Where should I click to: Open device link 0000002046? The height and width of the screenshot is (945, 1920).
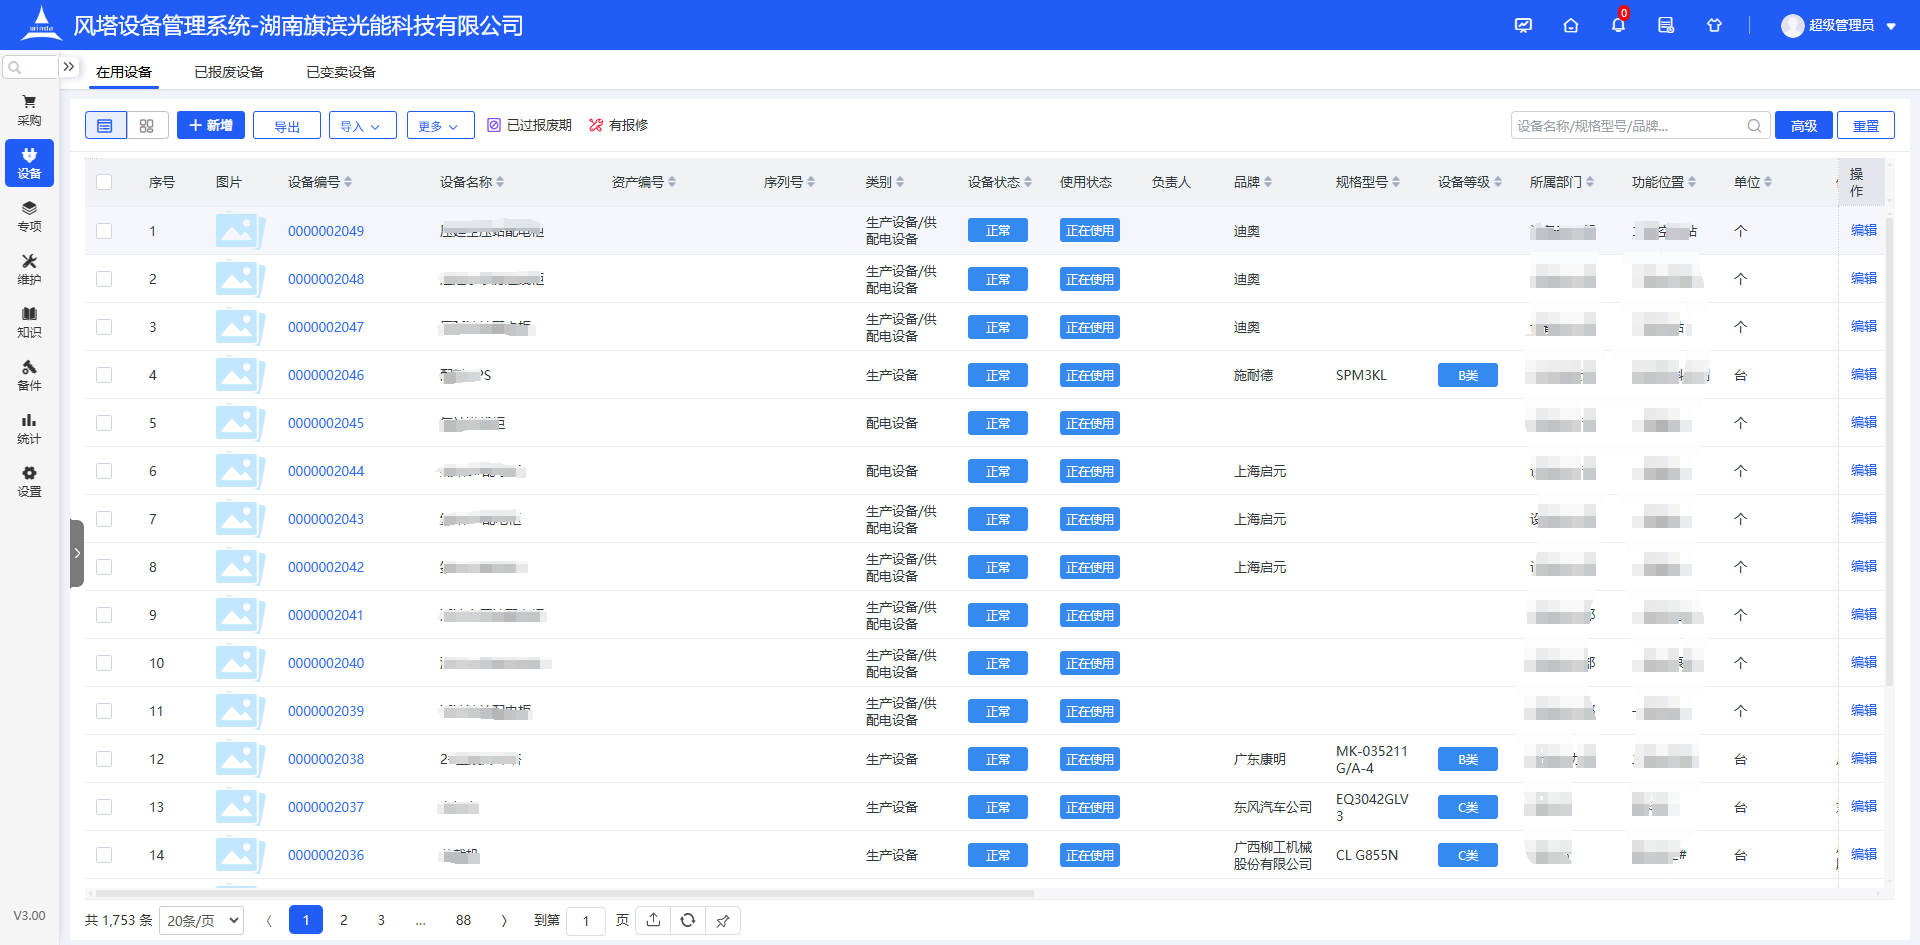326,375
